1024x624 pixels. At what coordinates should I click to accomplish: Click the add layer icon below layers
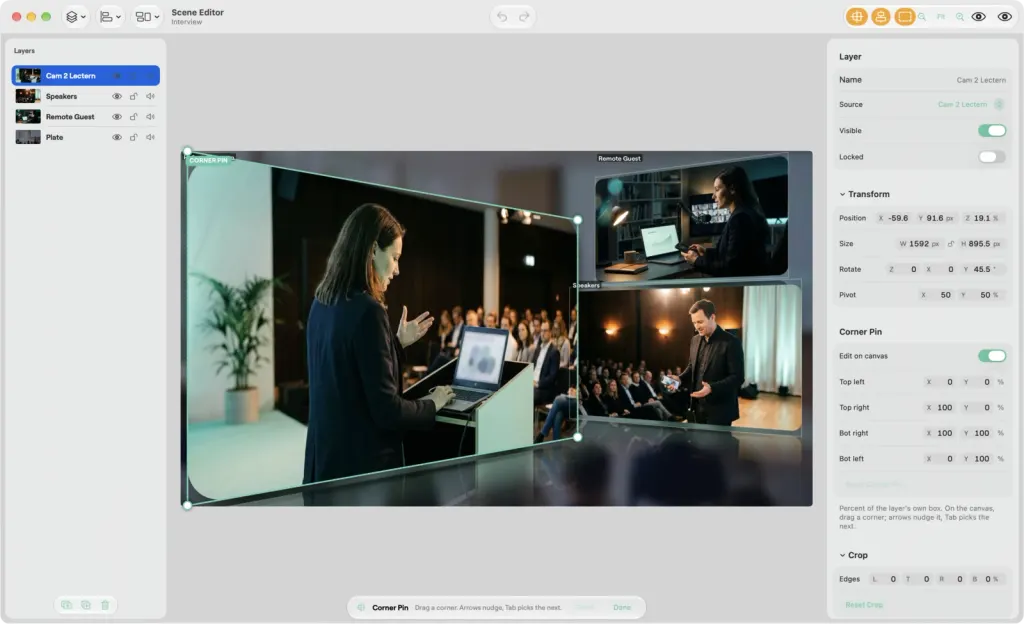click(67, 605)
